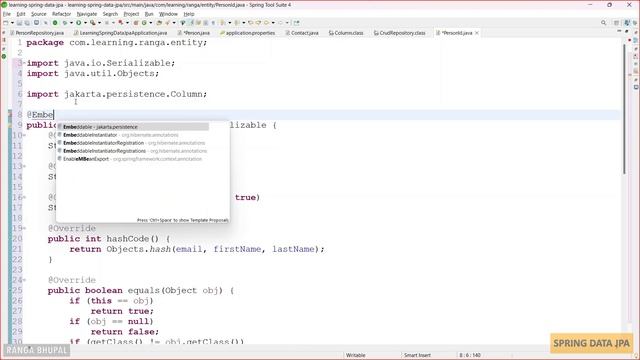Open the Refactor menu
Viewport: 640px width, 360px height.
point(62,14)
